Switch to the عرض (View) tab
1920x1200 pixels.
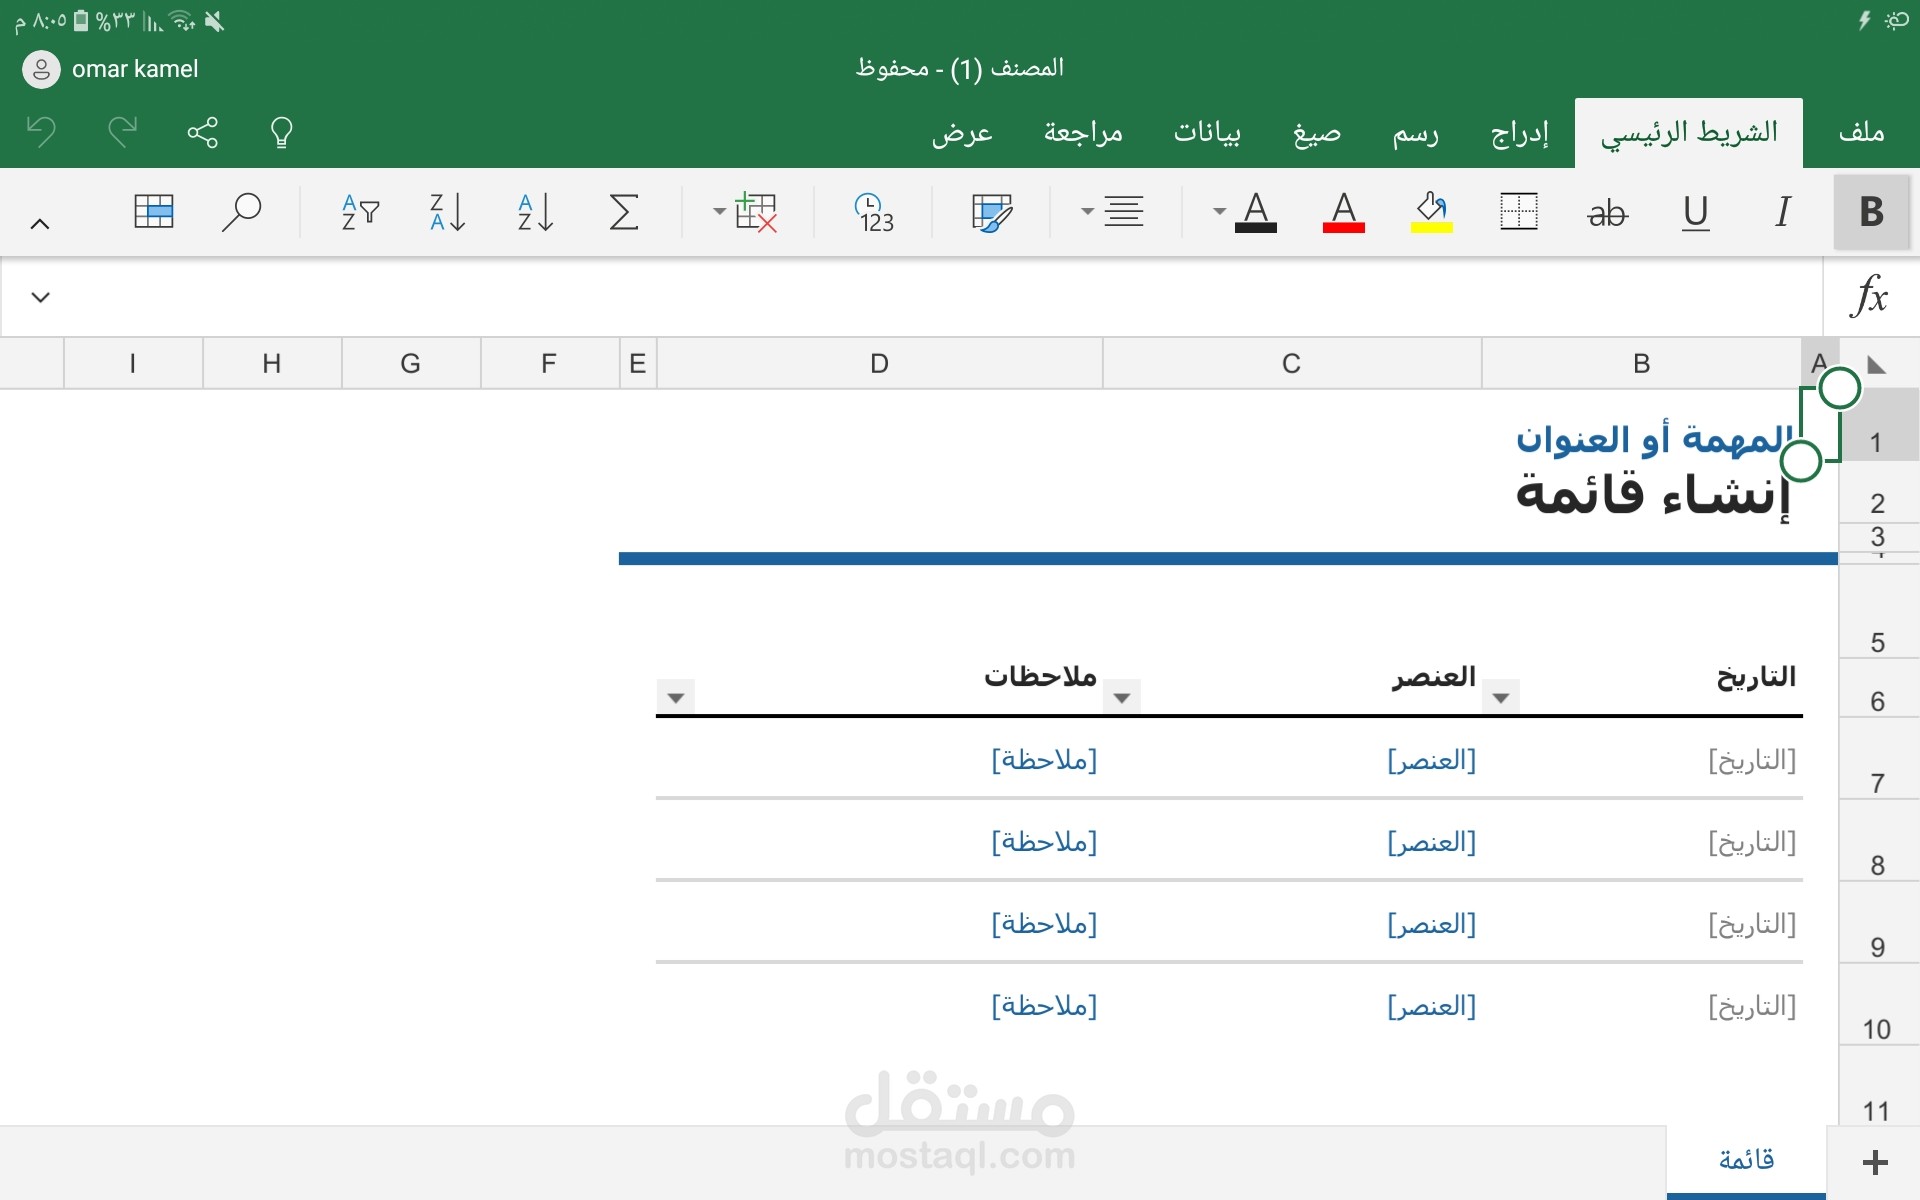[962, 132]
